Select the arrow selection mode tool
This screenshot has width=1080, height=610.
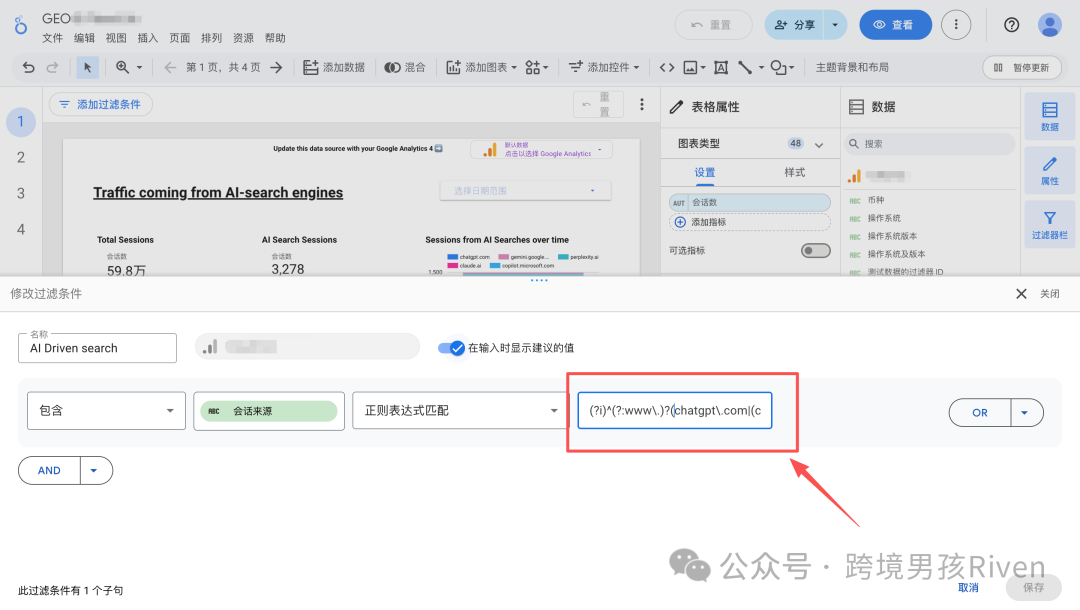click(x=87, y=67)
